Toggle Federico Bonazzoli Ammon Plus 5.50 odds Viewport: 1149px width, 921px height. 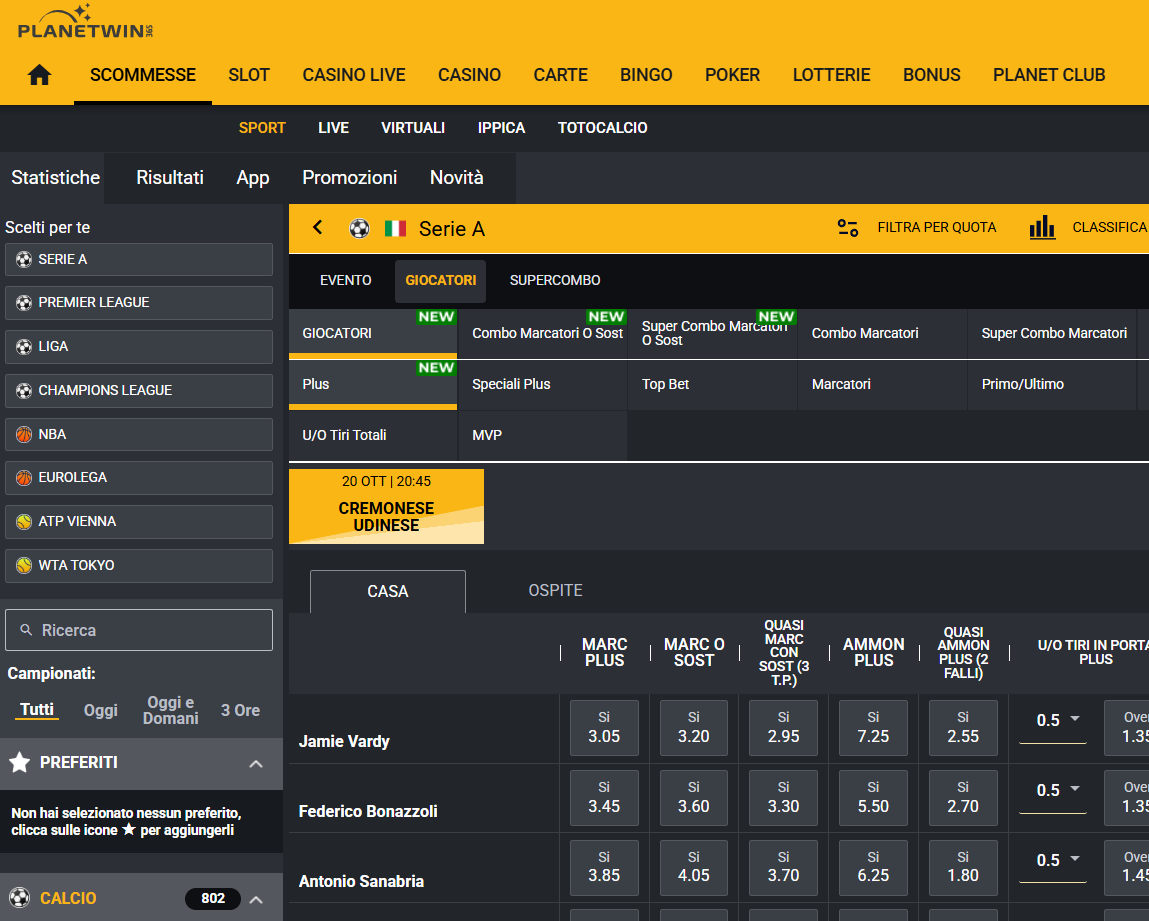point(873,797)
